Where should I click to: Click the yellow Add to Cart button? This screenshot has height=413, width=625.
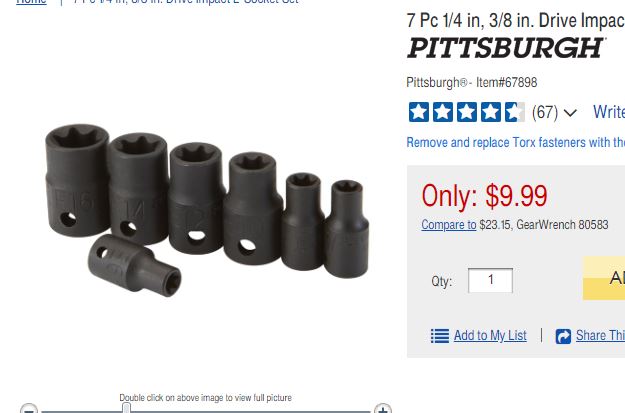coord(604,278)
